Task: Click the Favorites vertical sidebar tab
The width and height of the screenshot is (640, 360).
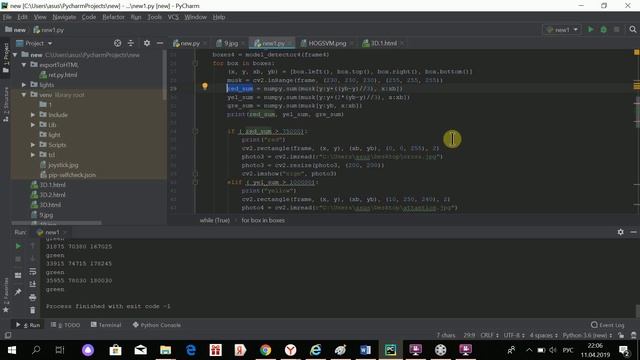Action: point(6,295)
